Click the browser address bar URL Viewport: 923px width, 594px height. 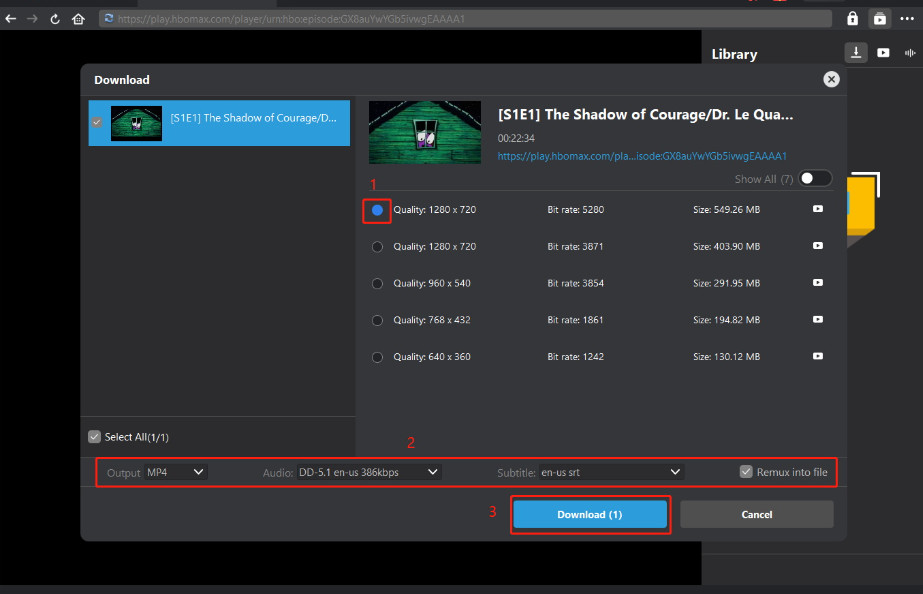pyautogui.click(x=465, y=19)
